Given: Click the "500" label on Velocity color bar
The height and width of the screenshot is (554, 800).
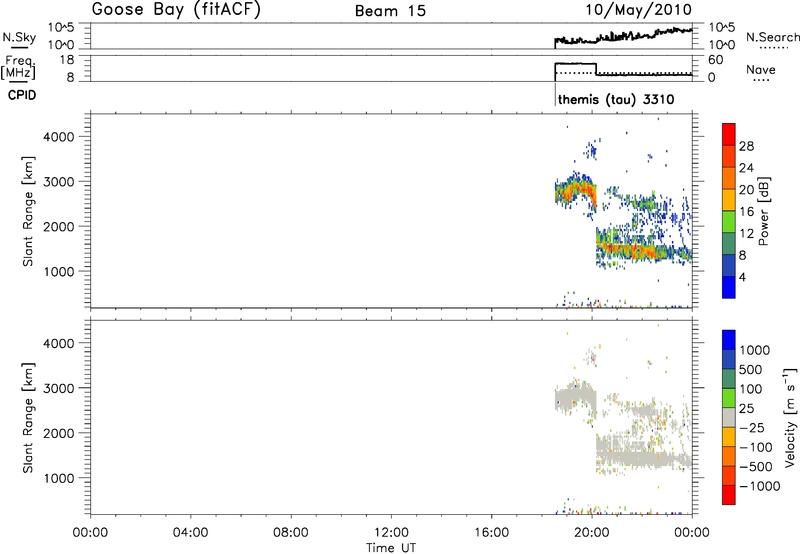Looking at the screenshot, I should [x=751, y=370].
